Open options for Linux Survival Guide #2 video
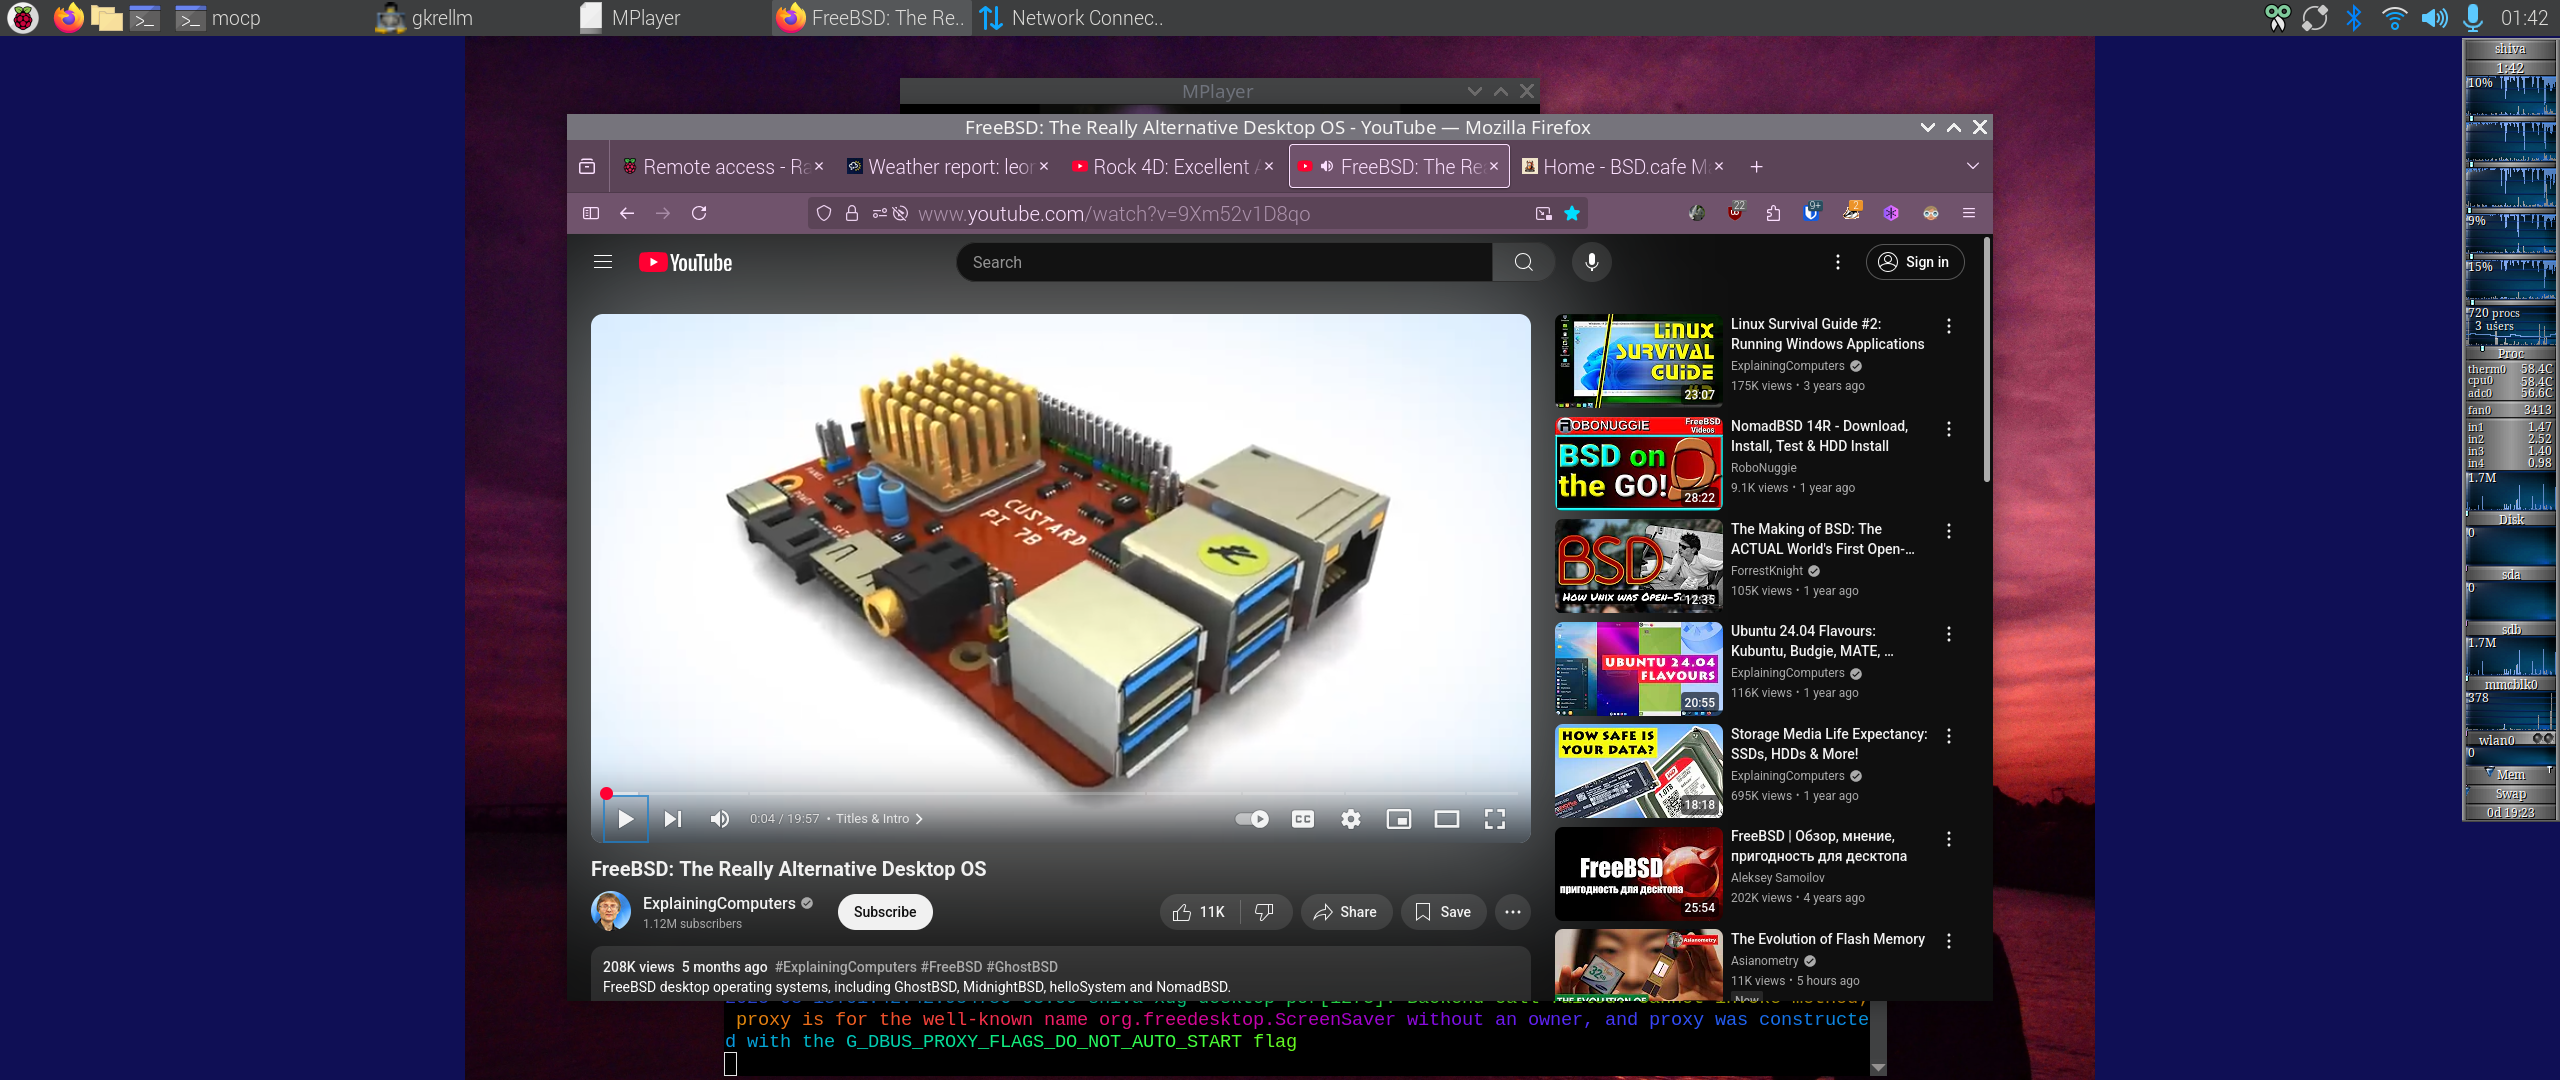The image size is (2560, 1080). 1949,326
